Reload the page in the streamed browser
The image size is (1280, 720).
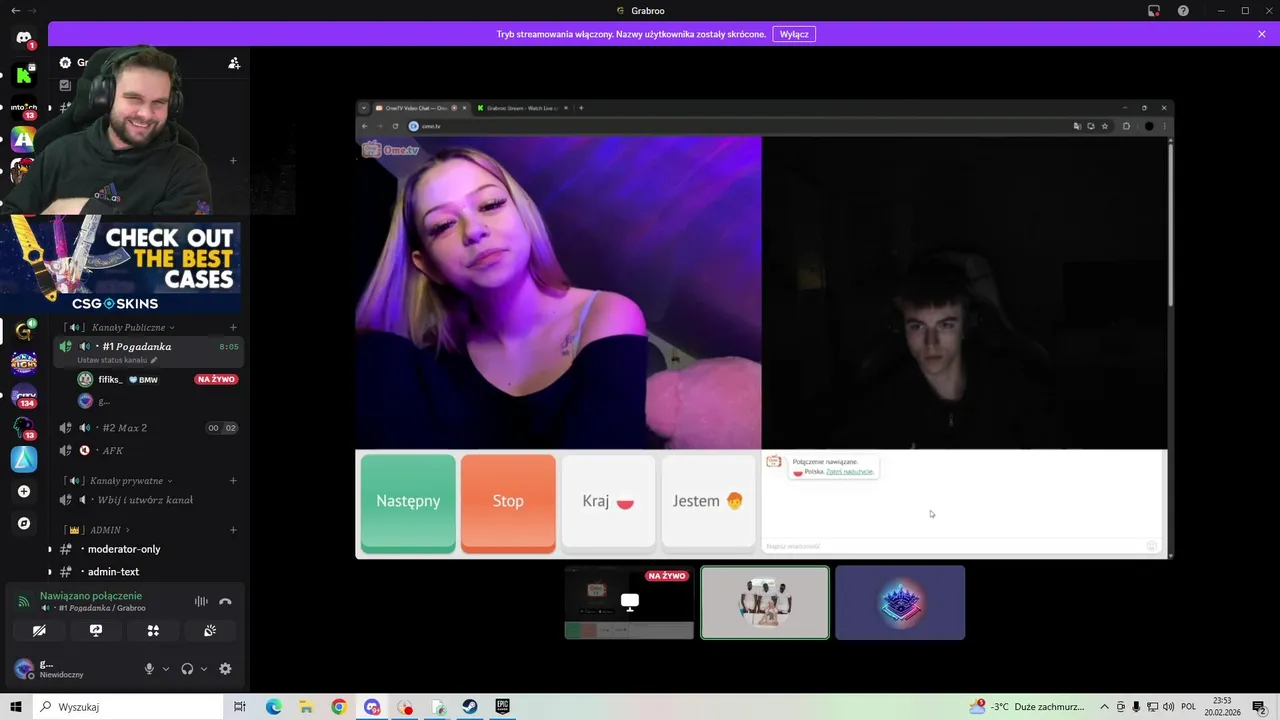(x=395, y=126)
